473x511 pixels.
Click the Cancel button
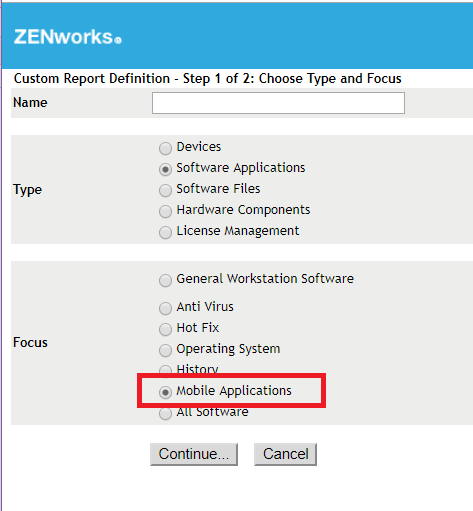pos(285,454)
